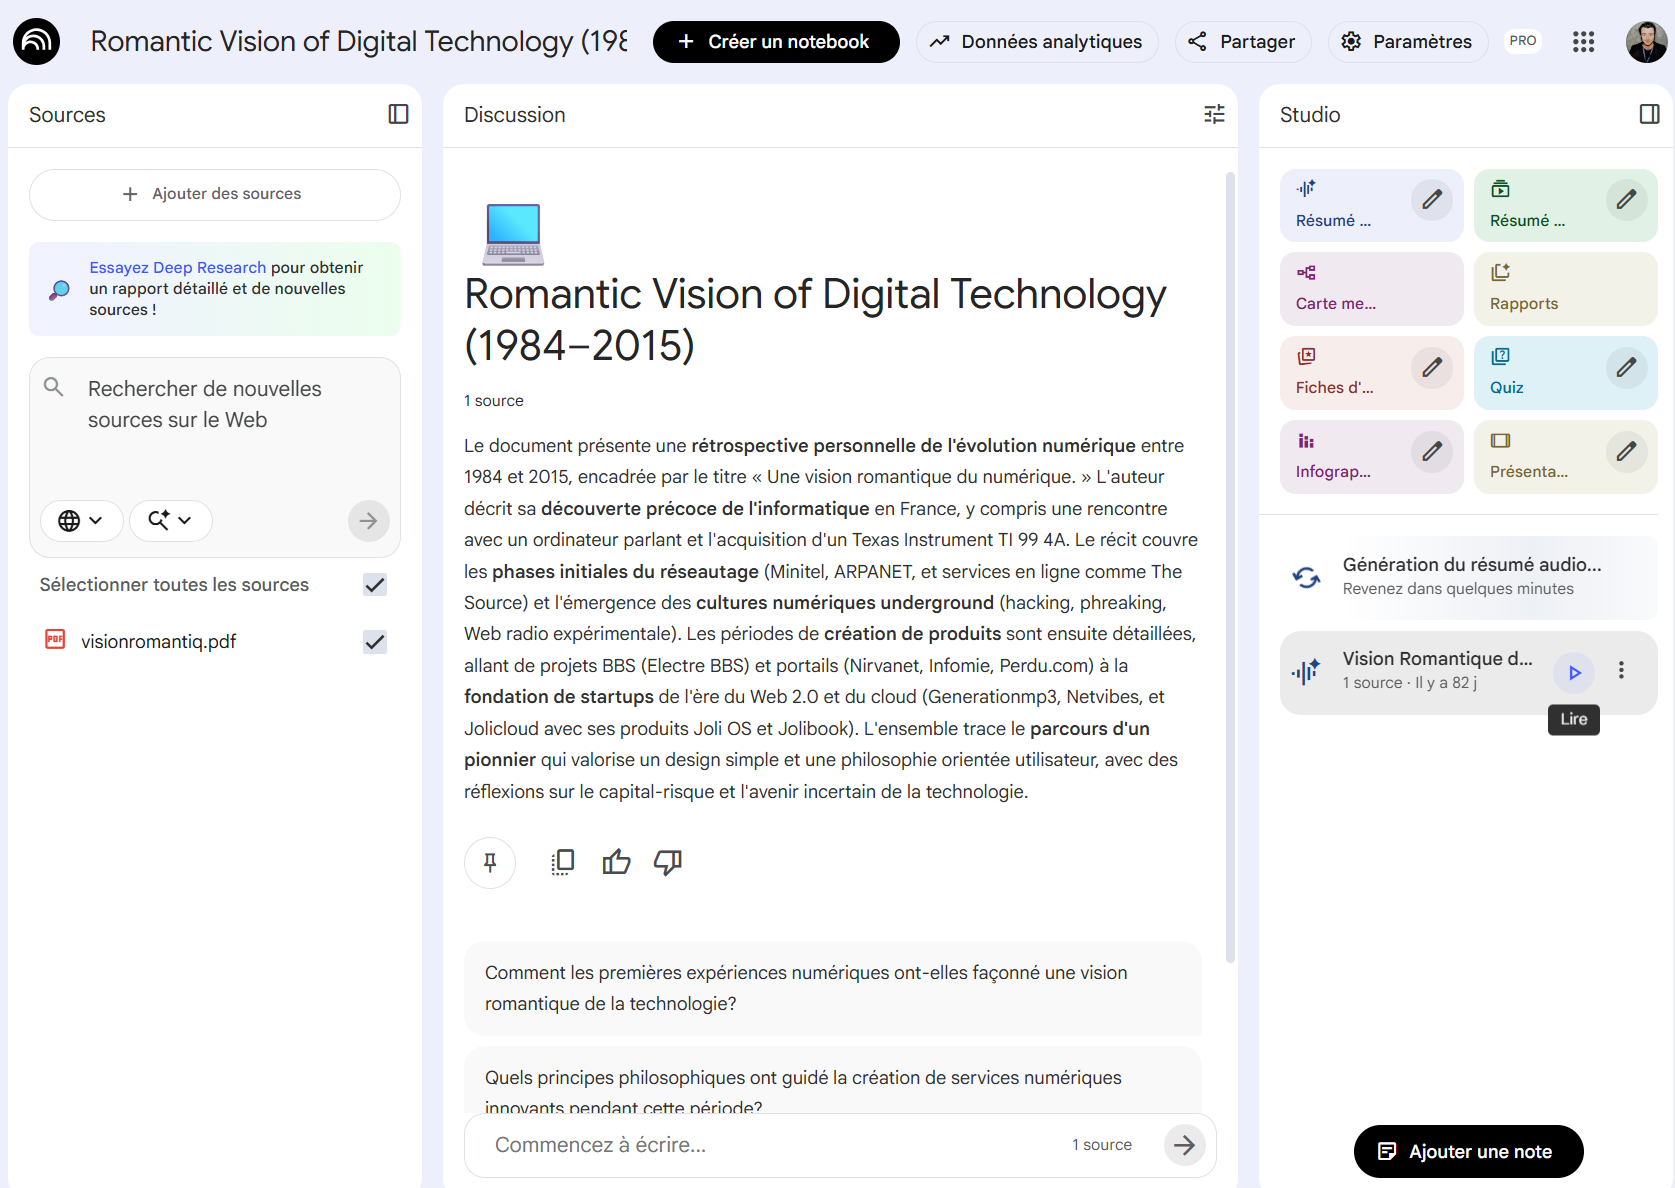Viewport: 1675px width, 1188px height.
Task: Open the research mode dropdown
Action: 171,521
